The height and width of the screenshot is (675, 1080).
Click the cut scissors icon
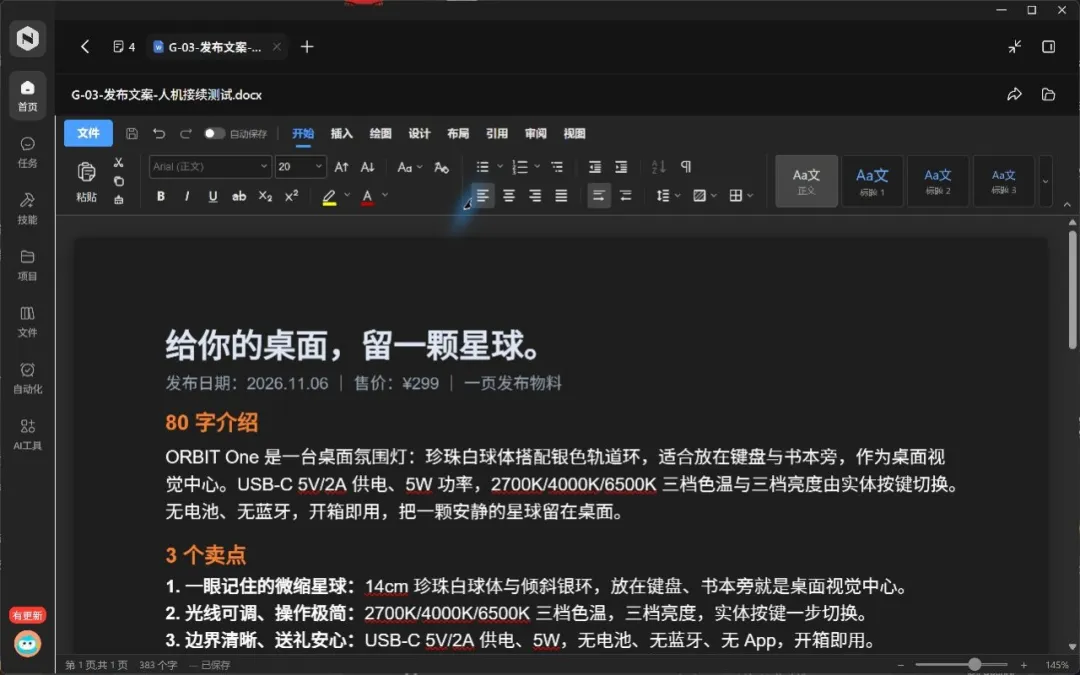118,163
